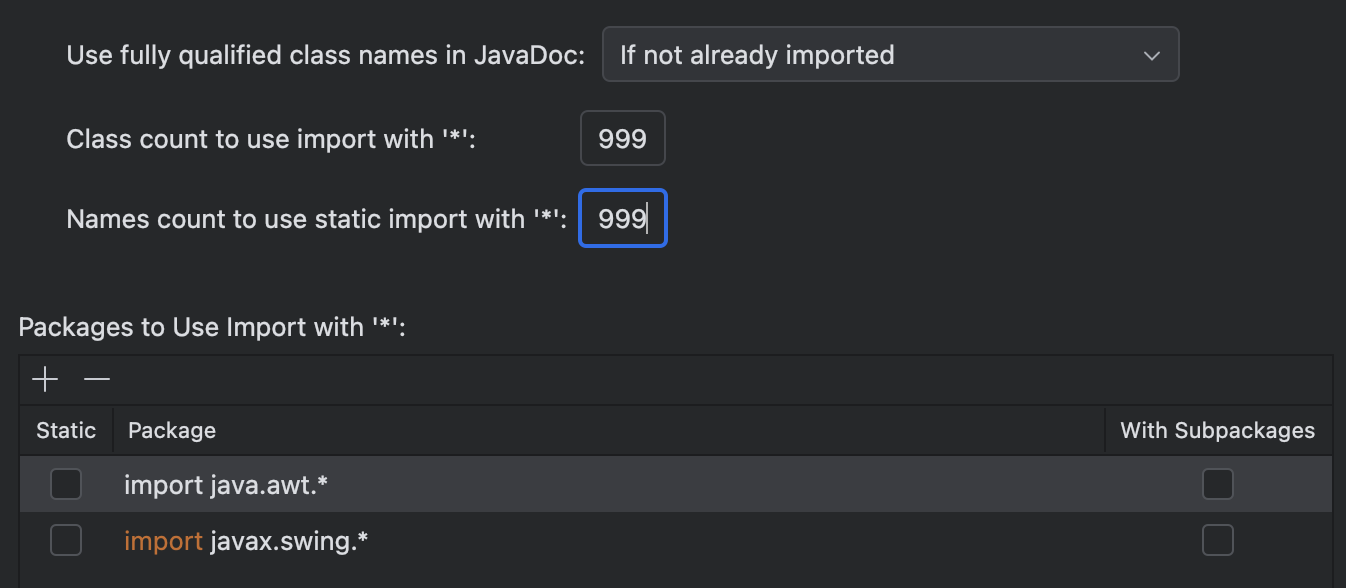Enable the Static checkbox for javax.swing.*
The height and width of the screenshot is (588, 1346).
coord(66,540)
